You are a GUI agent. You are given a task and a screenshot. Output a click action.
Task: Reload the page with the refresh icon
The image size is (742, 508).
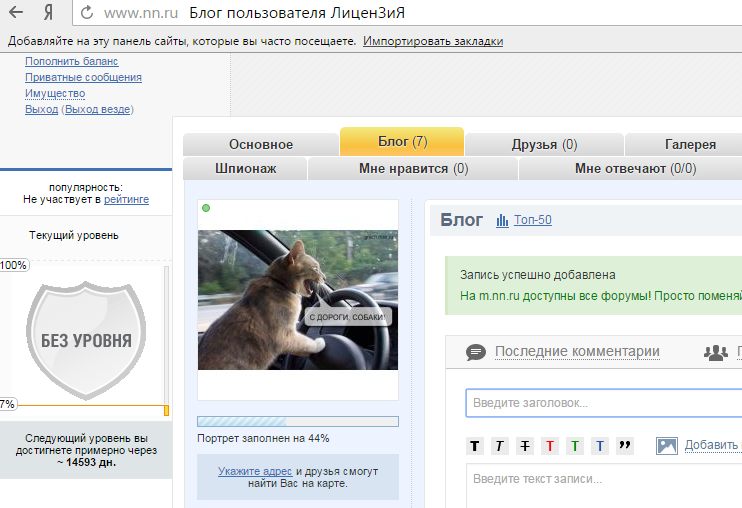(87, 13)
